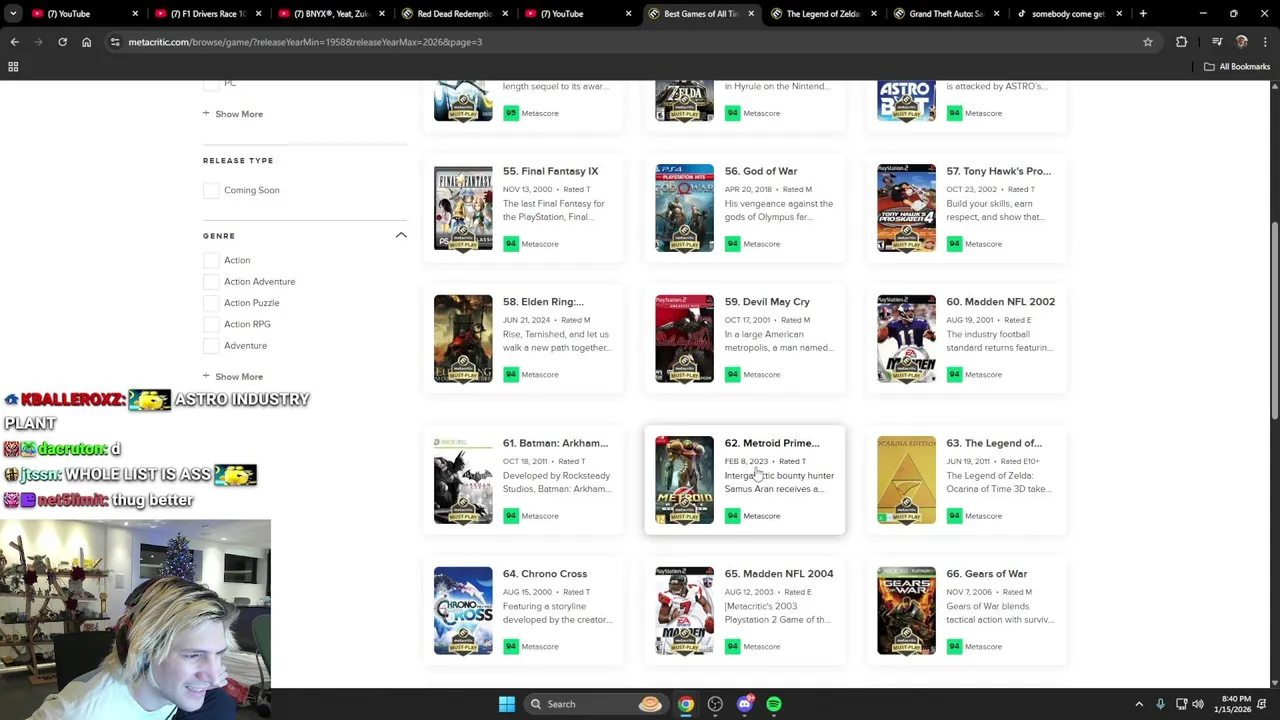The image size is (1280, 720).
Task: View site information icon in address bar
Action: click(x=115, y=42)
